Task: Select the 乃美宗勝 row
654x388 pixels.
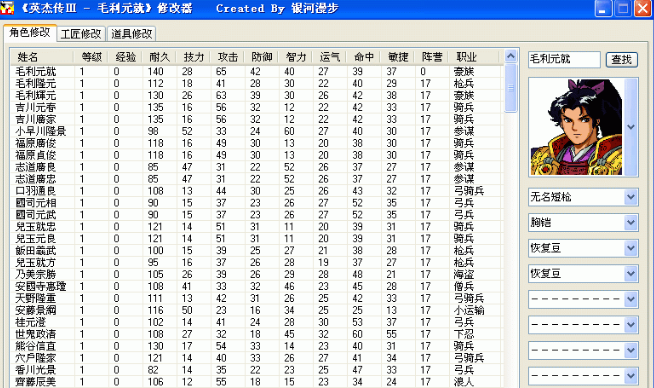Action: point(256,275)
